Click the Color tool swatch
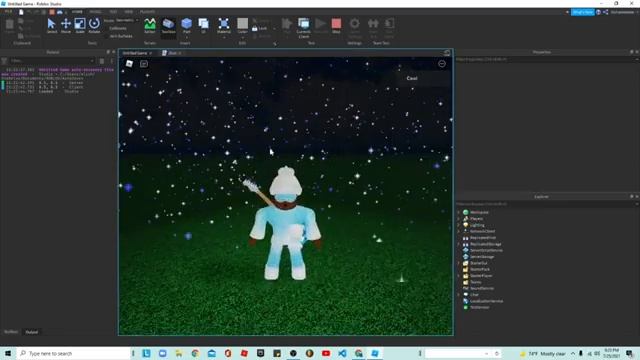 (242, 26)
